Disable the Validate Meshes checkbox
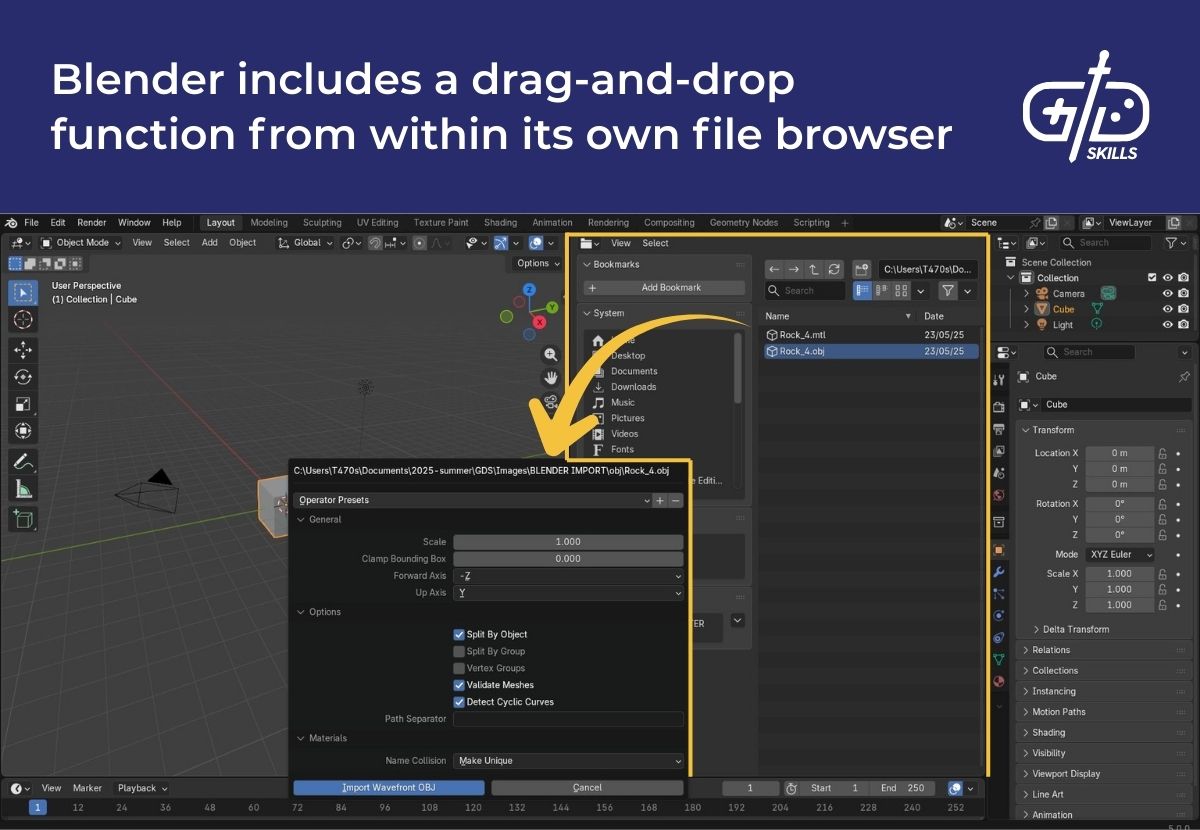 [x=459, y=685]
